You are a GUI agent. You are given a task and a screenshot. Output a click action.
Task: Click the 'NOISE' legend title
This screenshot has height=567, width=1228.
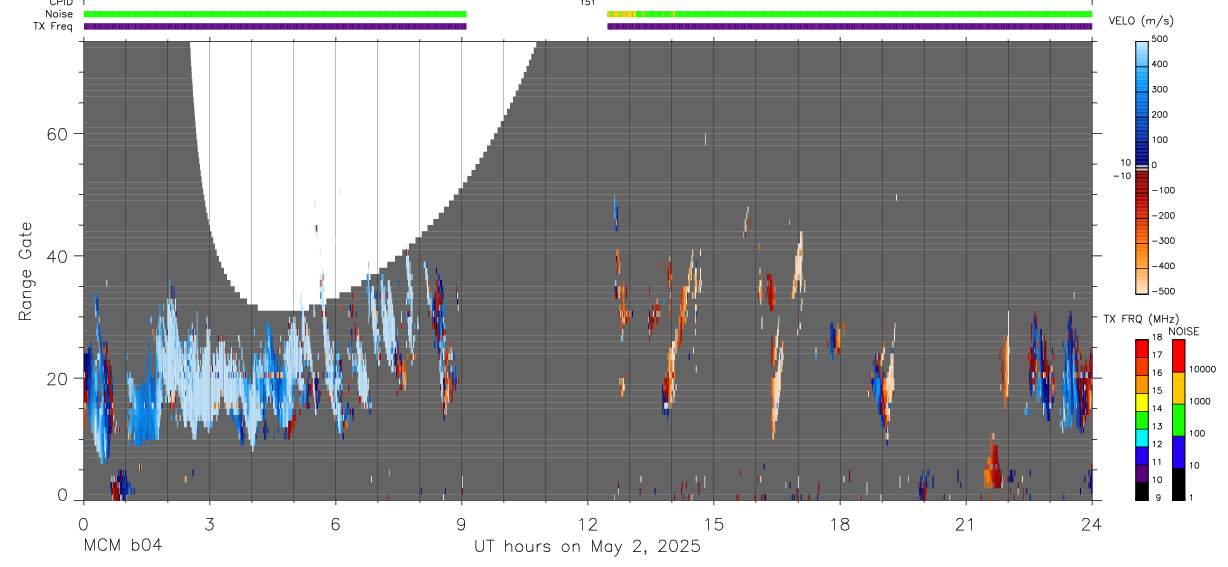[x=1183, y=331]
